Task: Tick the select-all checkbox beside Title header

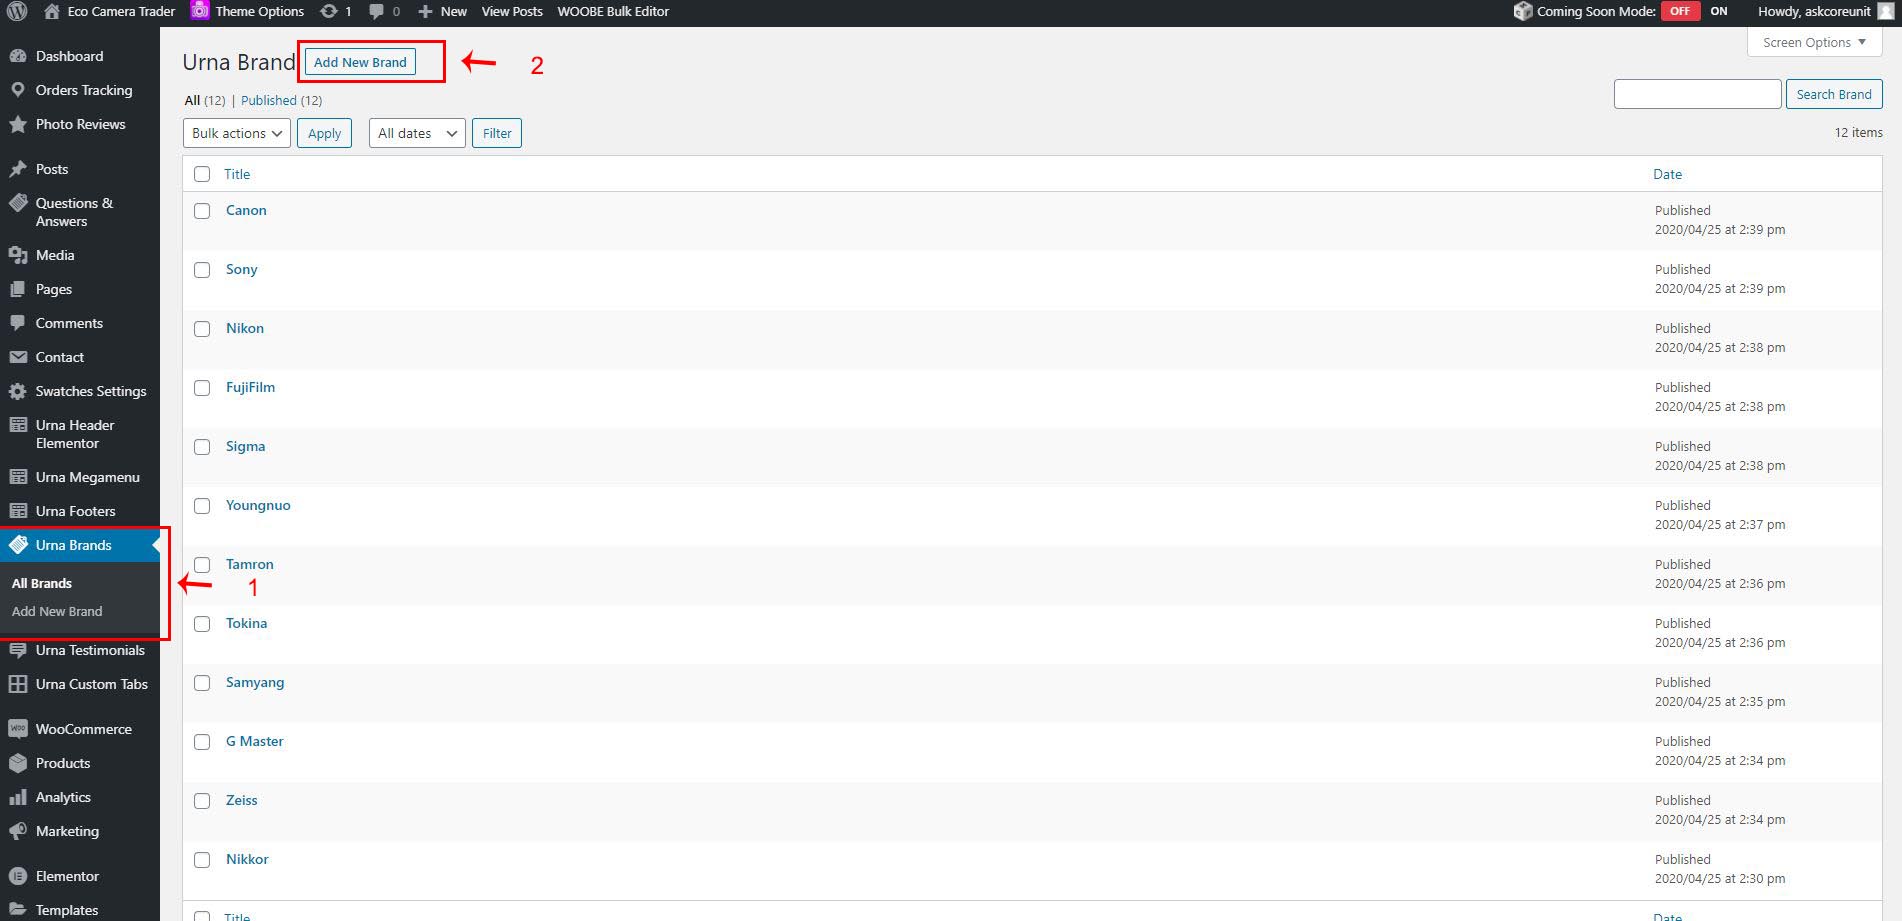Action: tap(202, 174)
